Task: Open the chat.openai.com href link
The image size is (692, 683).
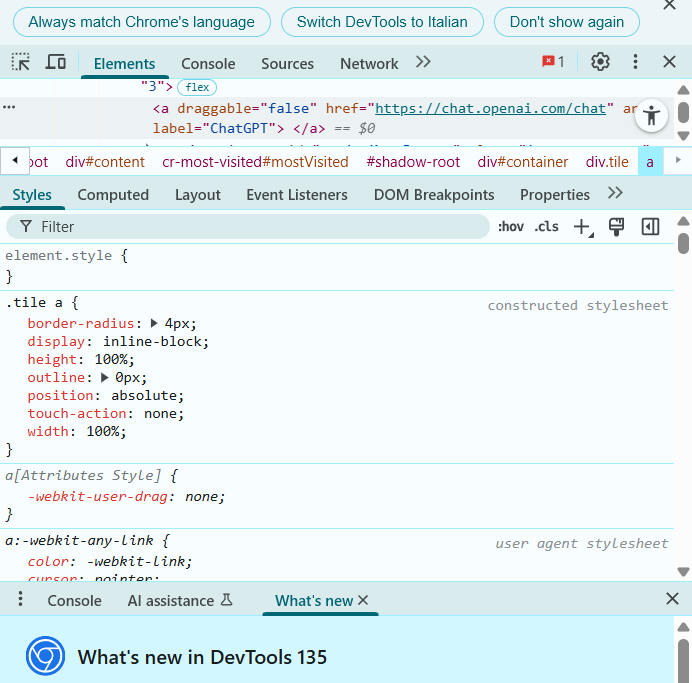Action: pyautogui.click(x=490, y=108)
